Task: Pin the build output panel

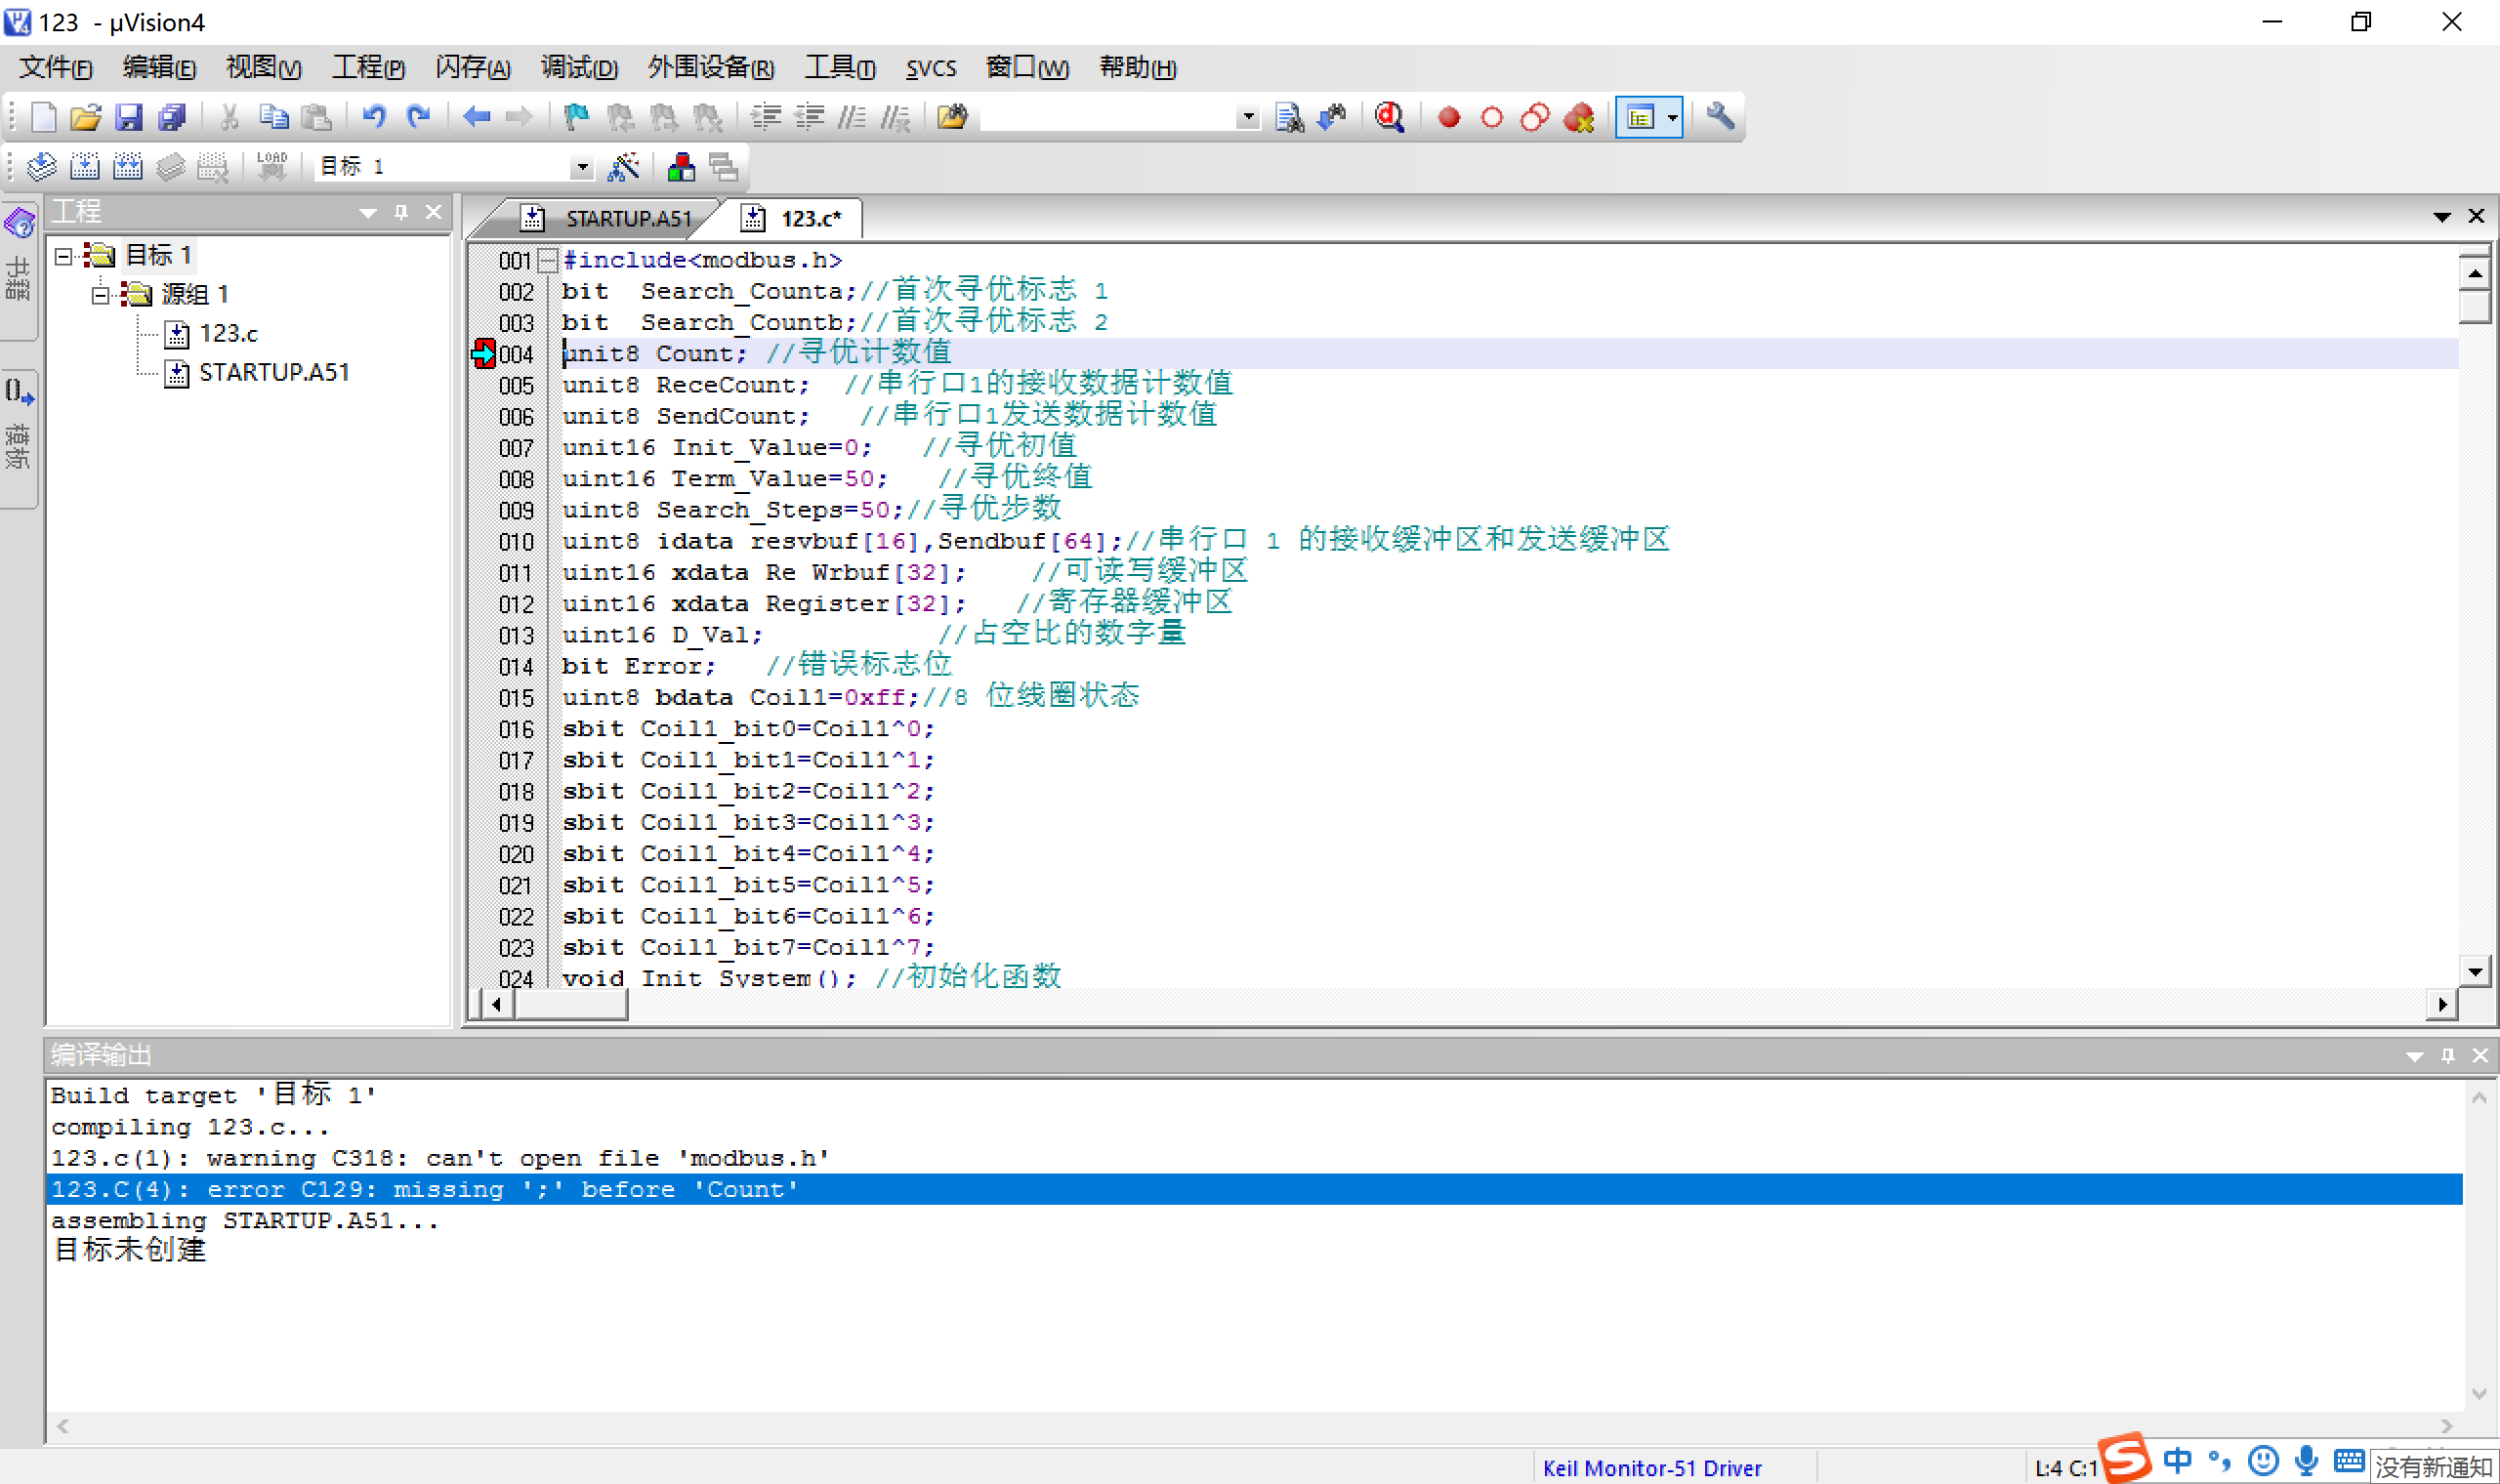Action: pyautogui.click(x=2447, y=1055)
